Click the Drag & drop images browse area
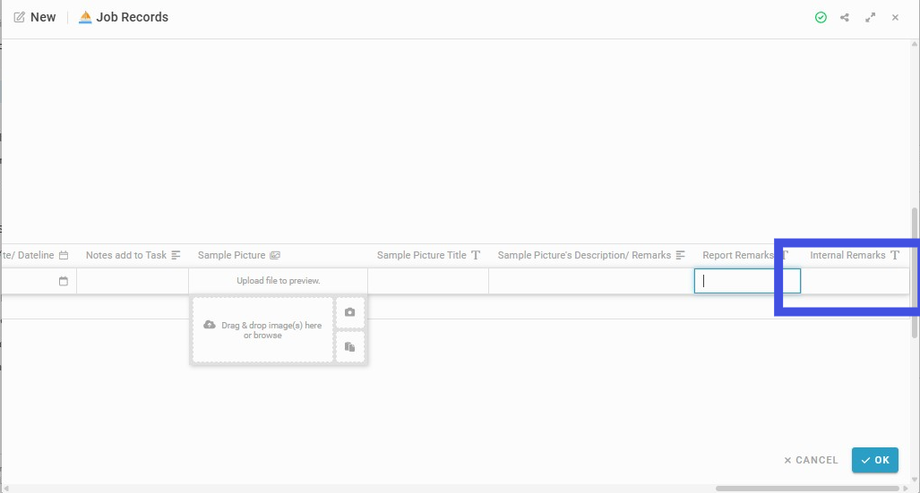This screenshot has width=920, height=493. click(x=263, y=330)
